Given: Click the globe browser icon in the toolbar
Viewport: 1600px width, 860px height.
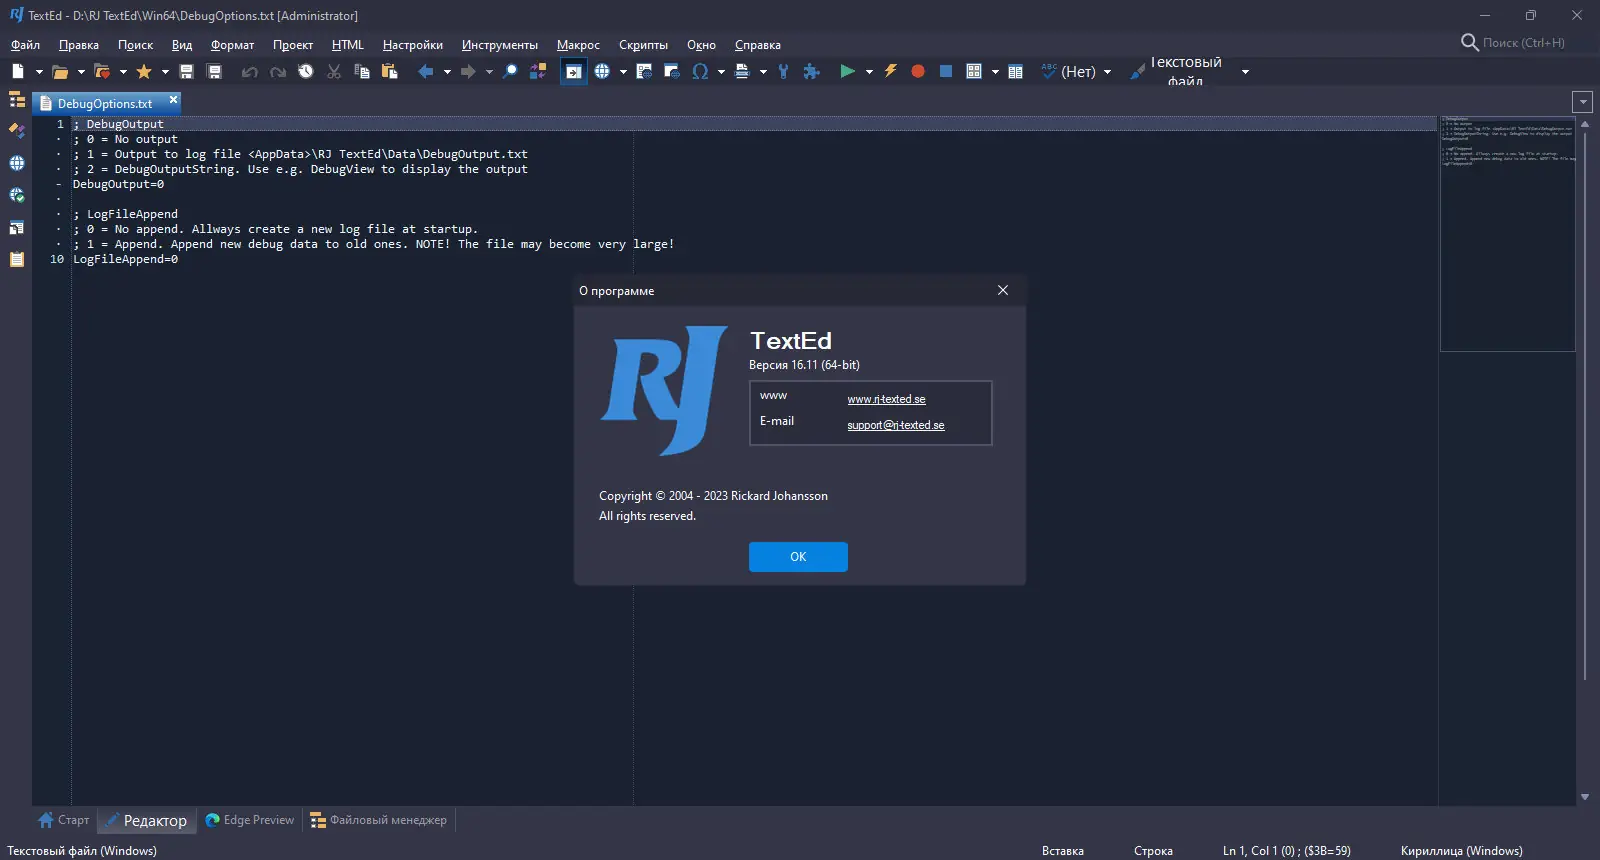Looking at the screenshot, I should pyautogui.click(x=602, y=71).
